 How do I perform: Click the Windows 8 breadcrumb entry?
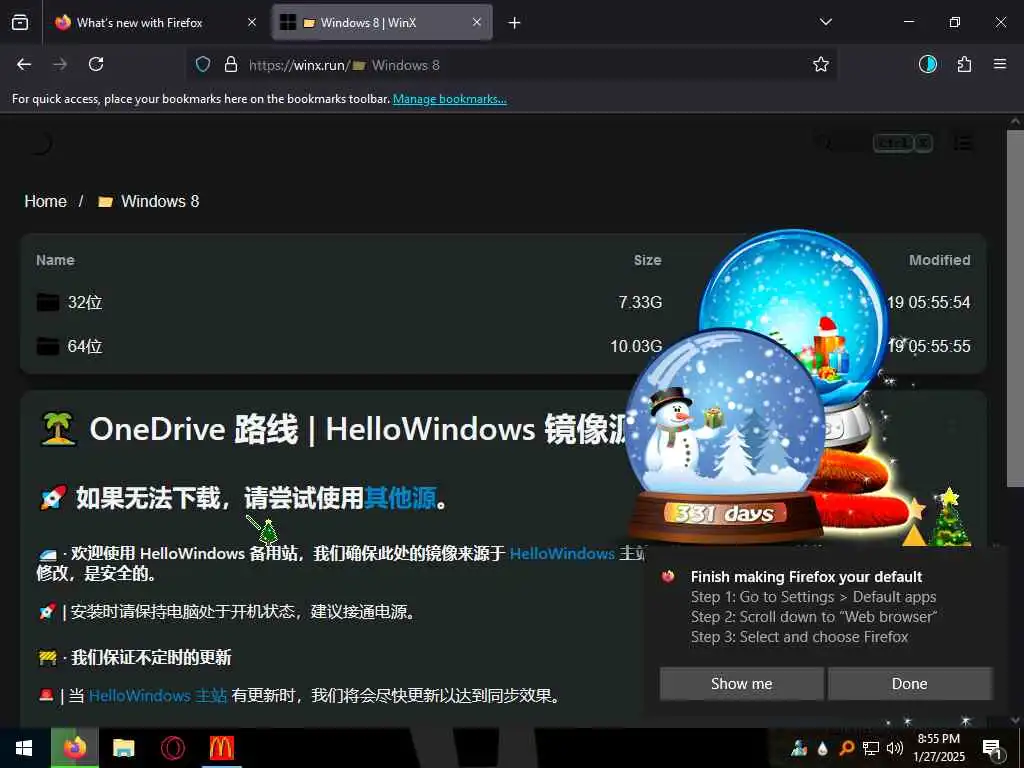point(148,201)
